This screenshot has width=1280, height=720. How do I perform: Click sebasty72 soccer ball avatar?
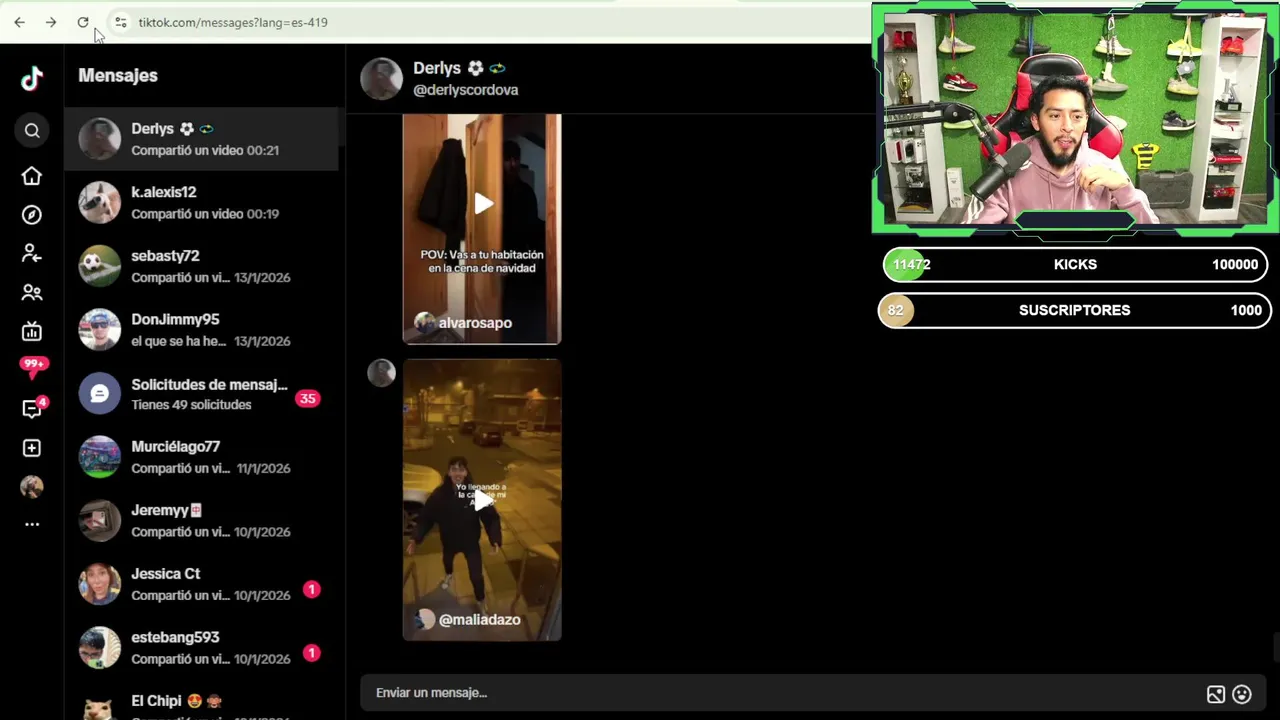click(x=100, y=266)
